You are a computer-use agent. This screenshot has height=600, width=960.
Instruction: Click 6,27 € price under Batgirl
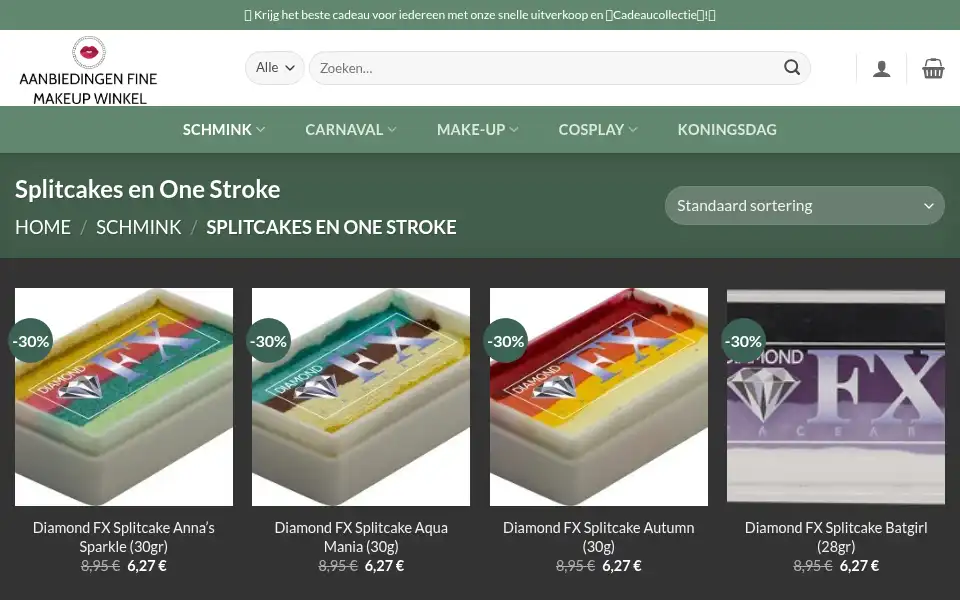859,566
